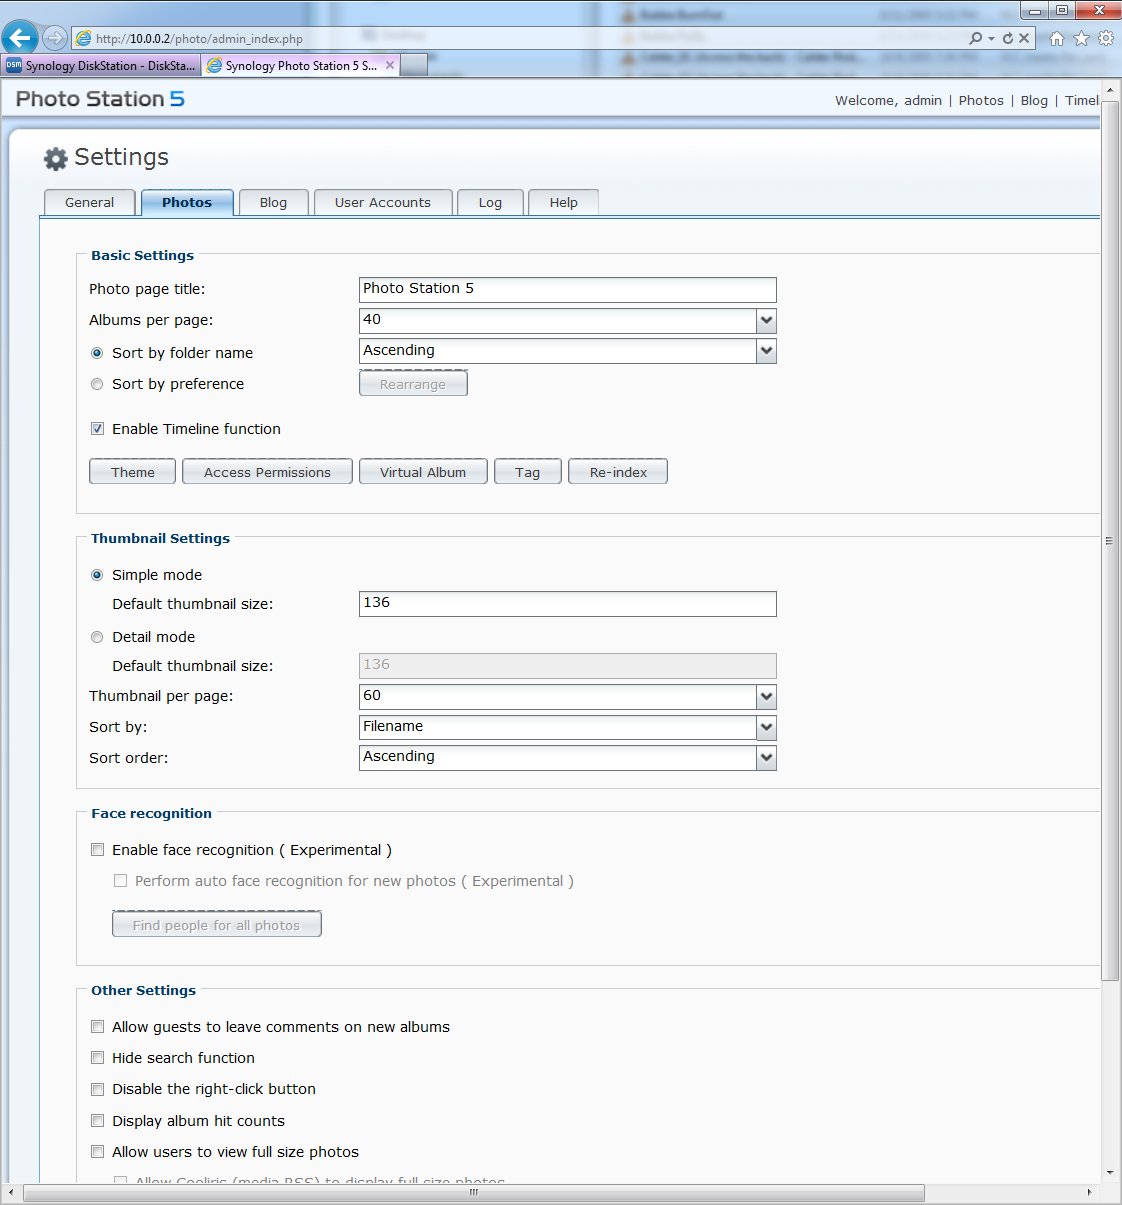Switch to the General tab

point(89,202)
